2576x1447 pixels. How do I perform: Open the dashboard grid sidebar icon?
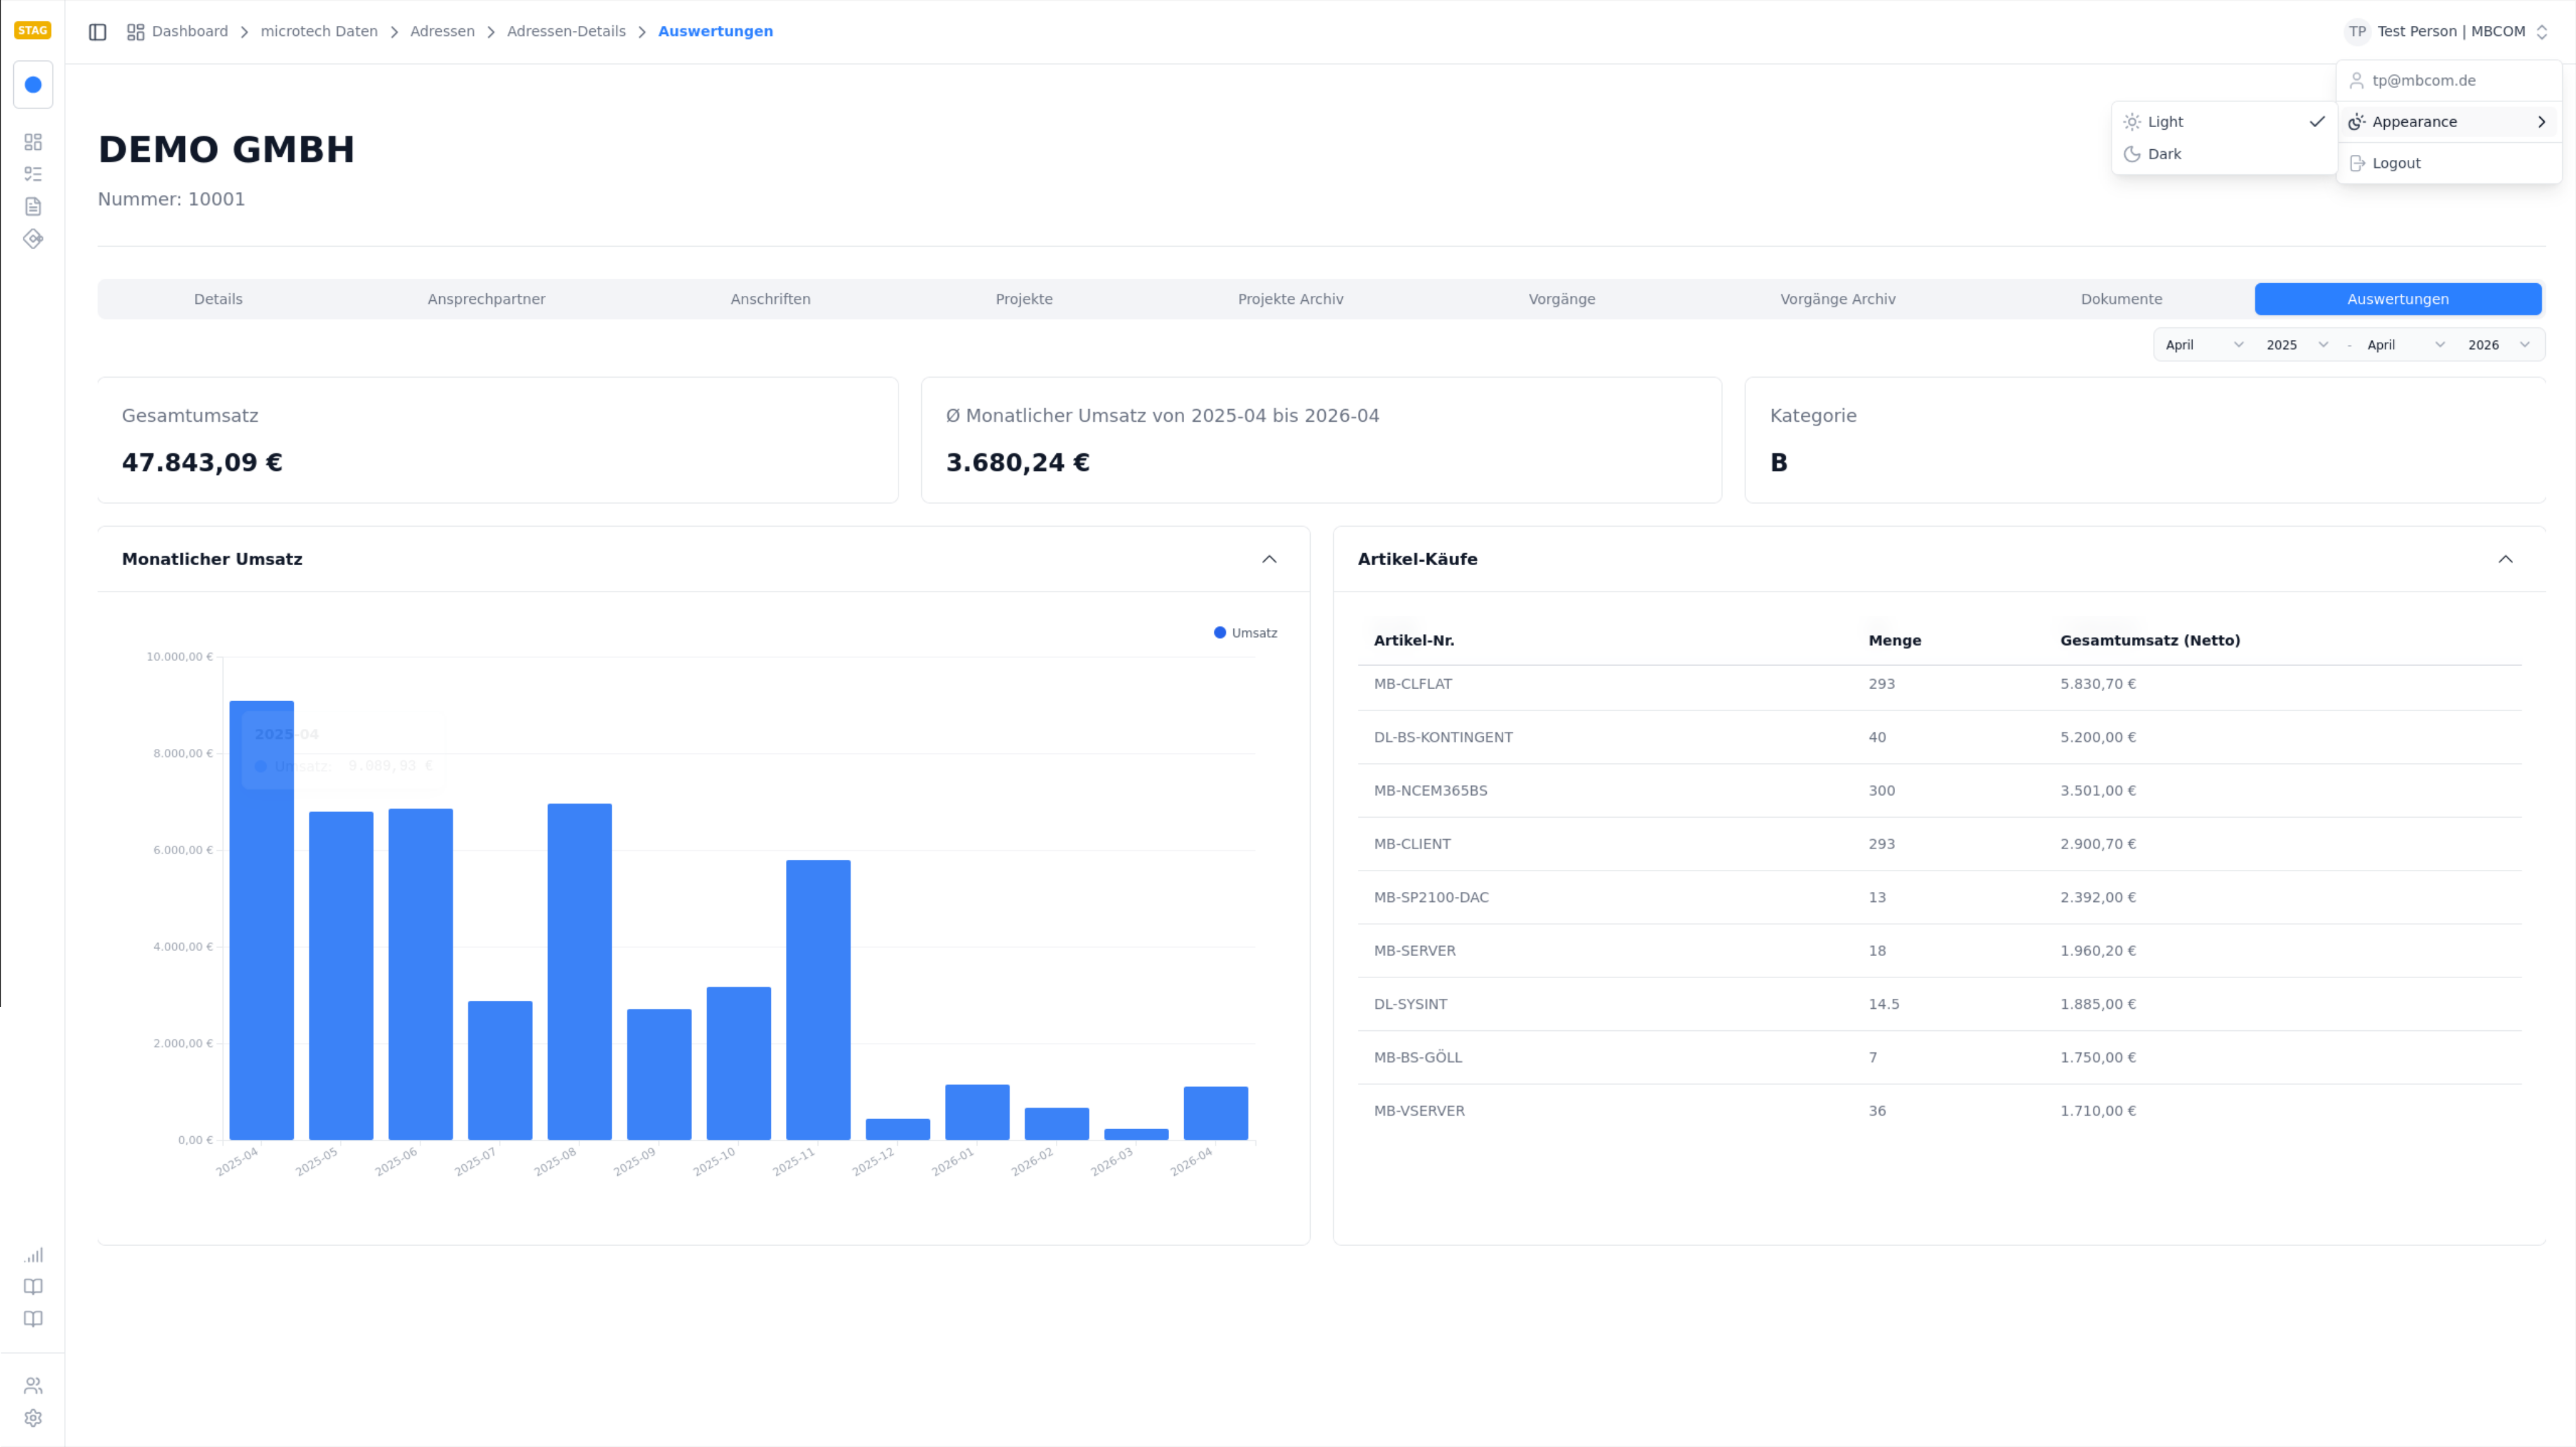point(33,142)
